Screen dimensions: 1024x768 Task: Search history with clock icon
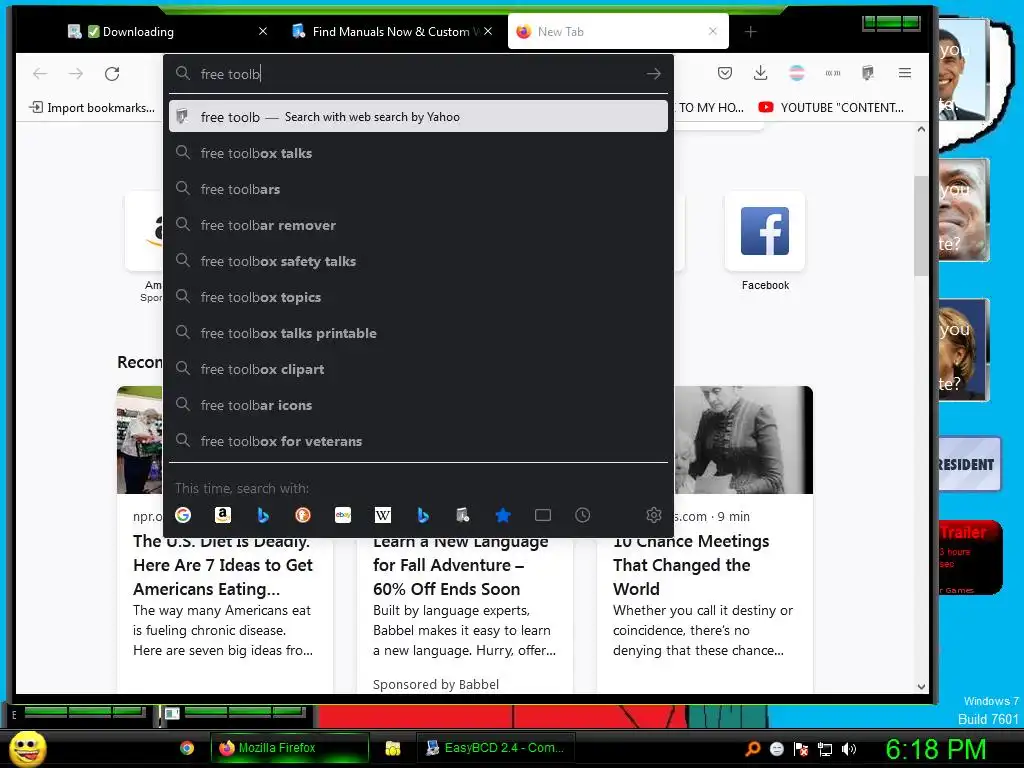[583, 515]
